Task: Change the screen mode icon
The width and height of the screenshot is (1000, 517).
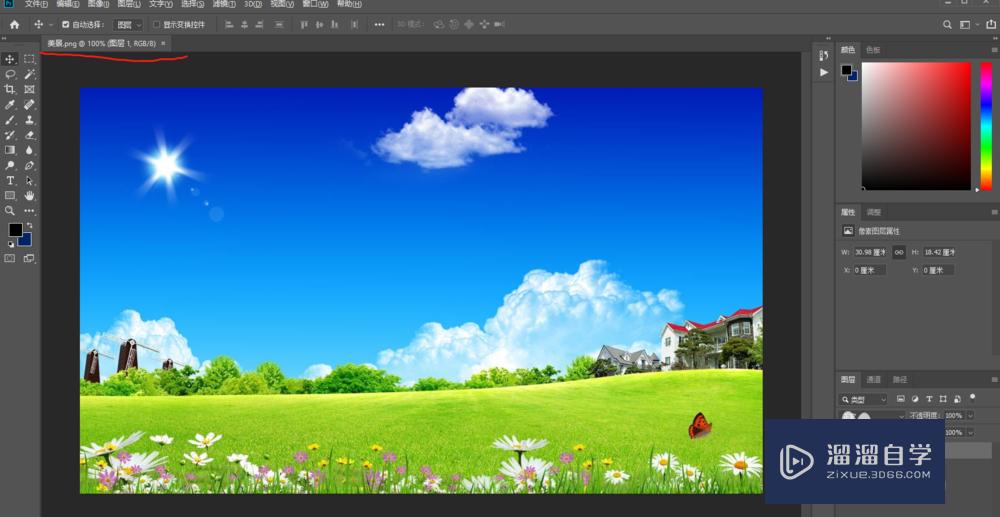Action: tap(29, 258)
